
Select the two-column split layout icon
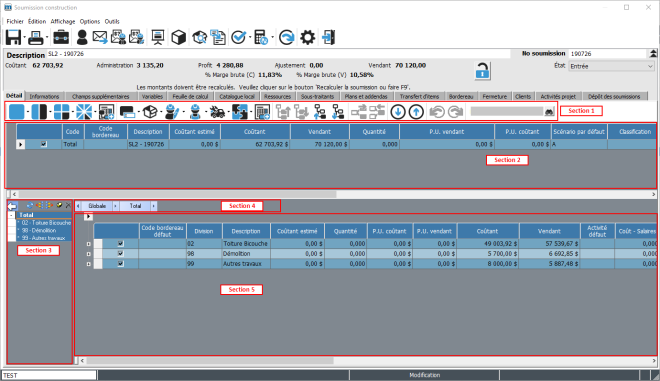pyautogui.click(x=39, y=112)
